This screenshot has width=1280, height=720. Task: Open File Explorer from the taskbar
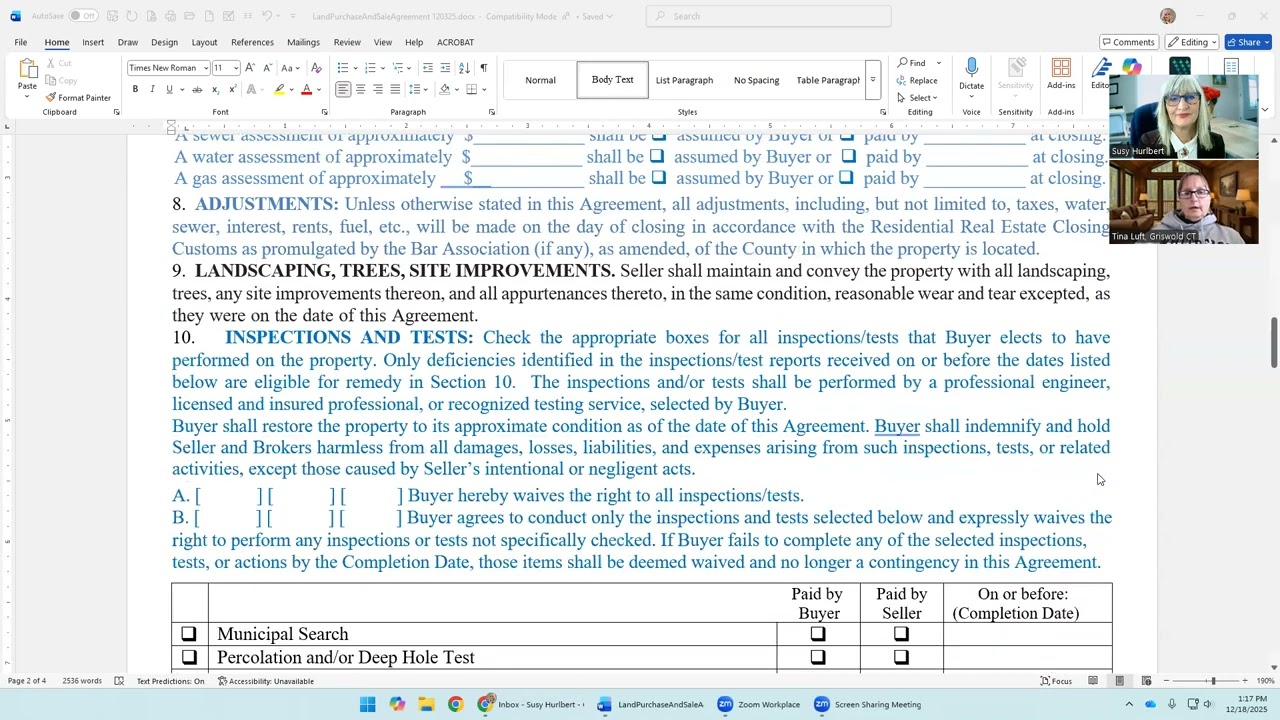[426, 704]
